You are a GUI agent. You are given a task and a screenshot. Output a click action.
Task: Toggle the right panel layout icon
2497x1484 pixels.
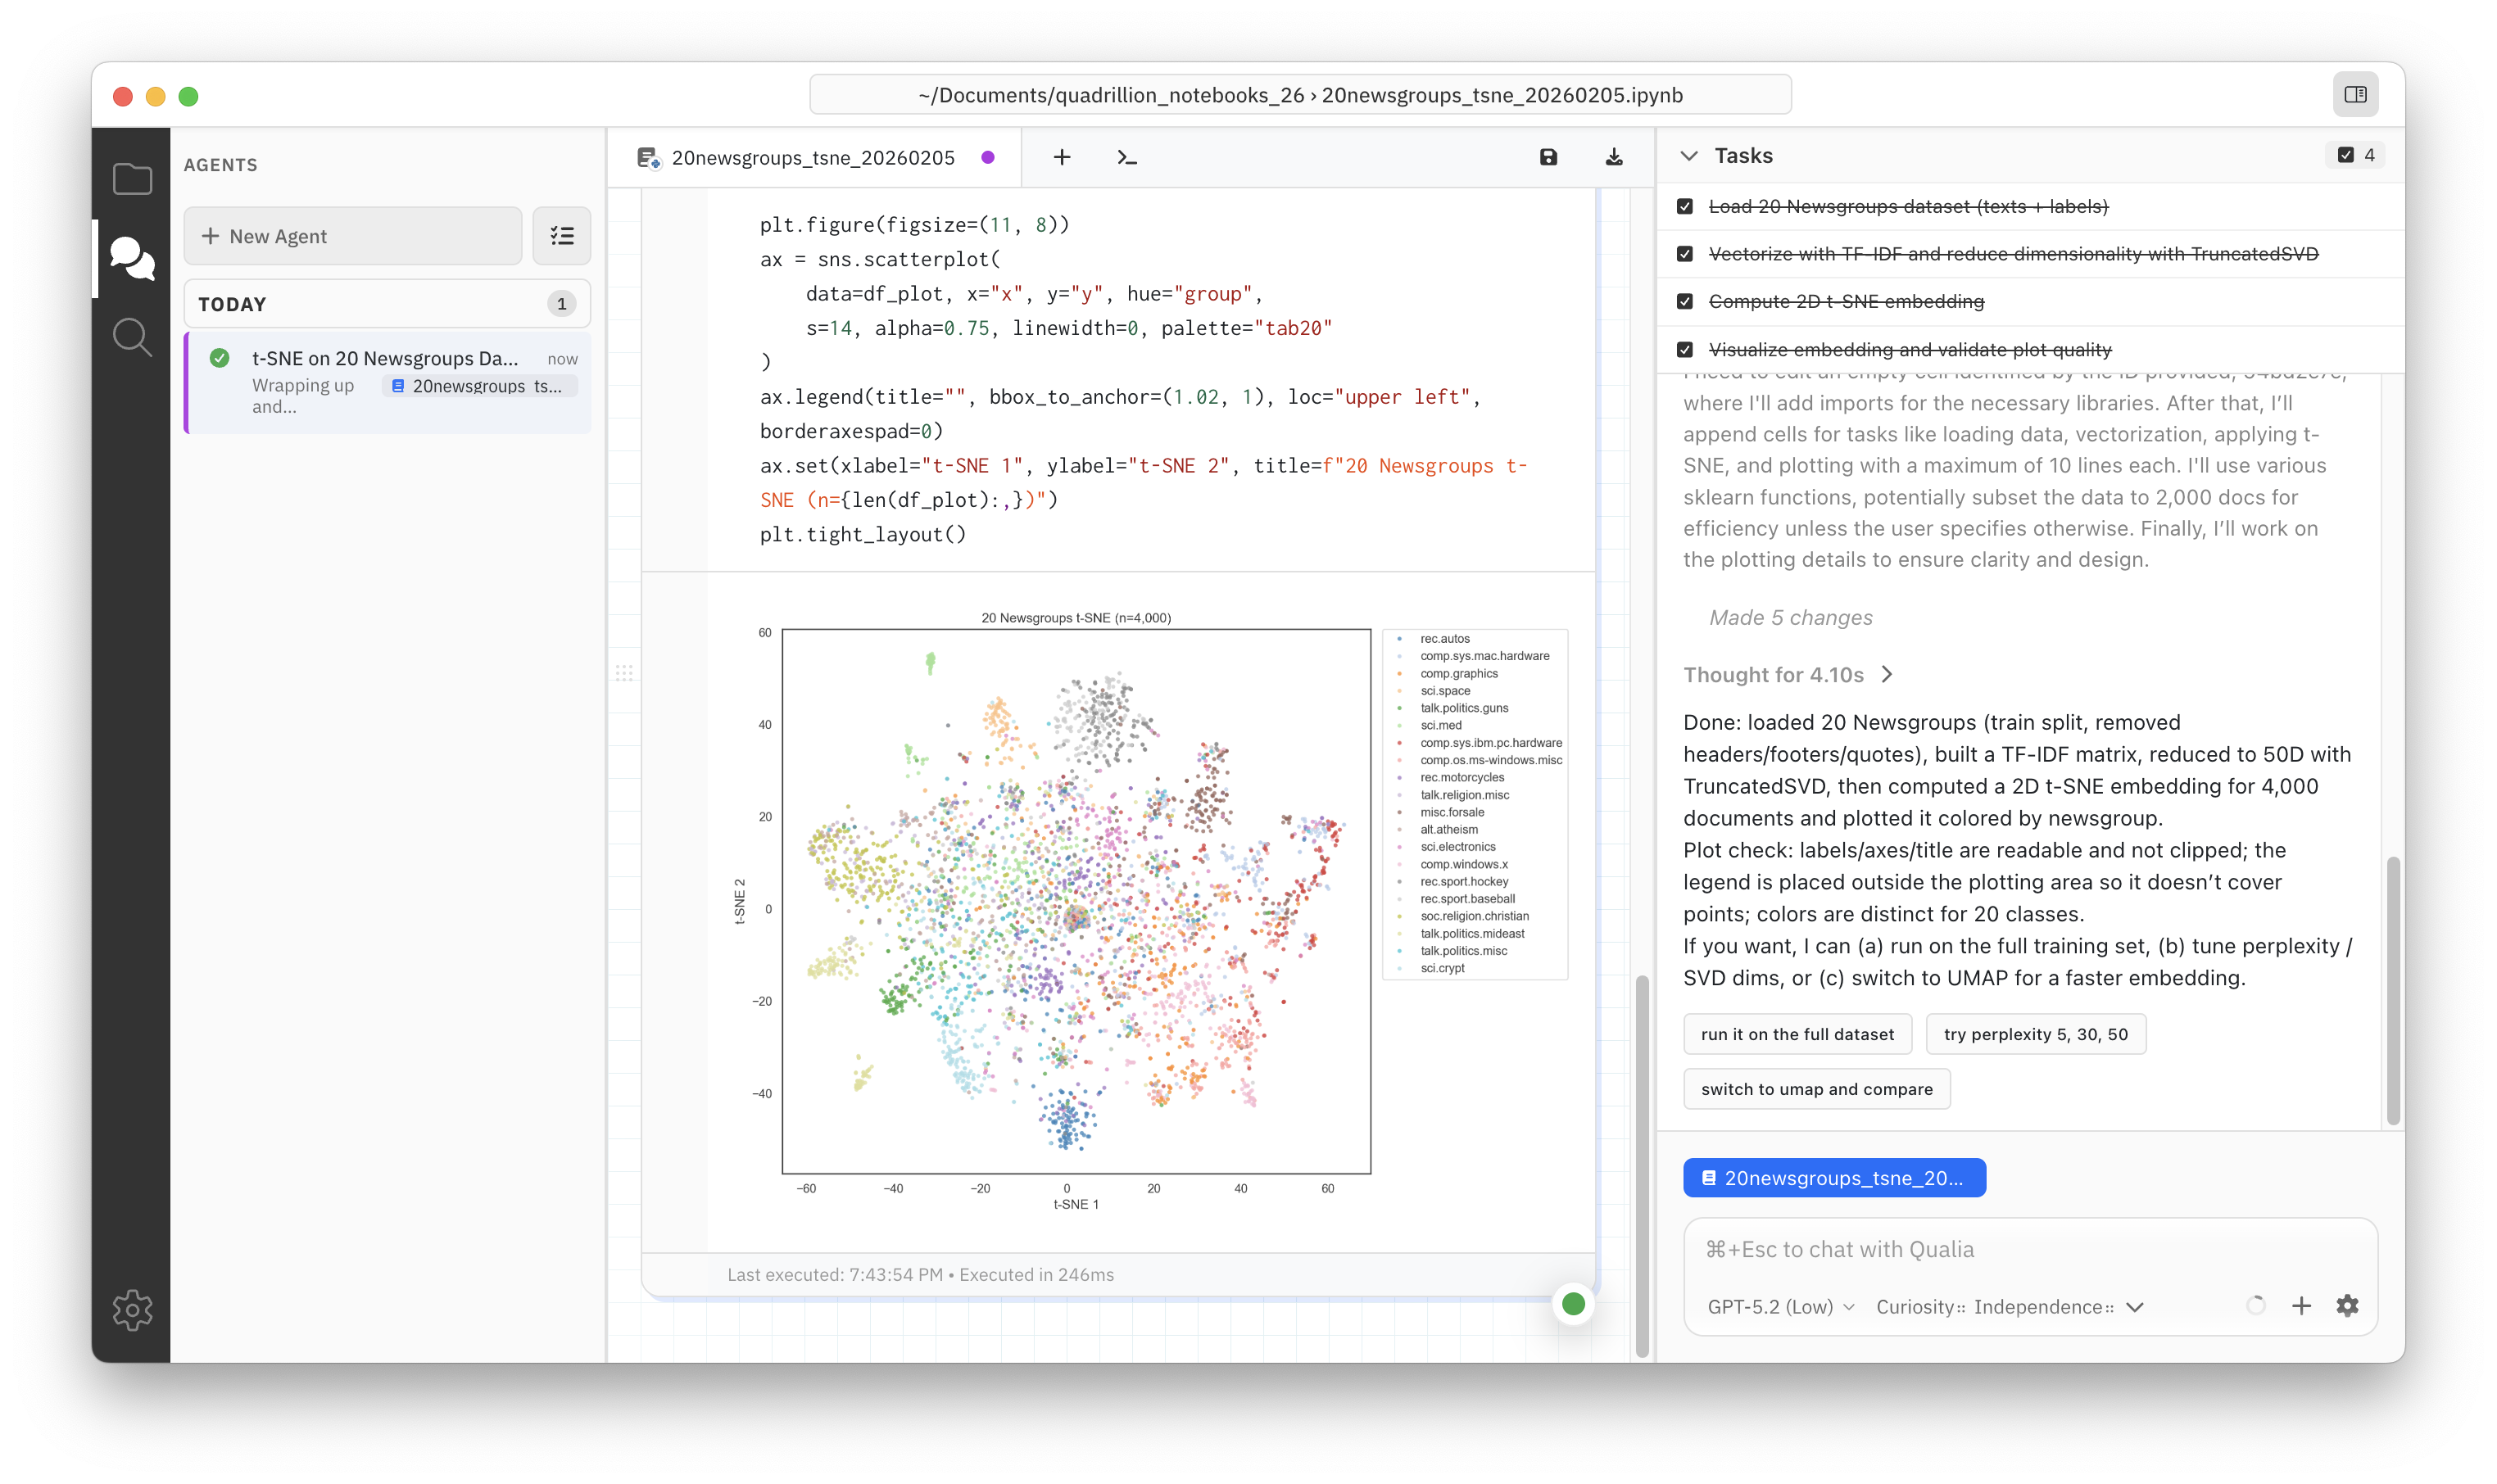(2355, 95)
